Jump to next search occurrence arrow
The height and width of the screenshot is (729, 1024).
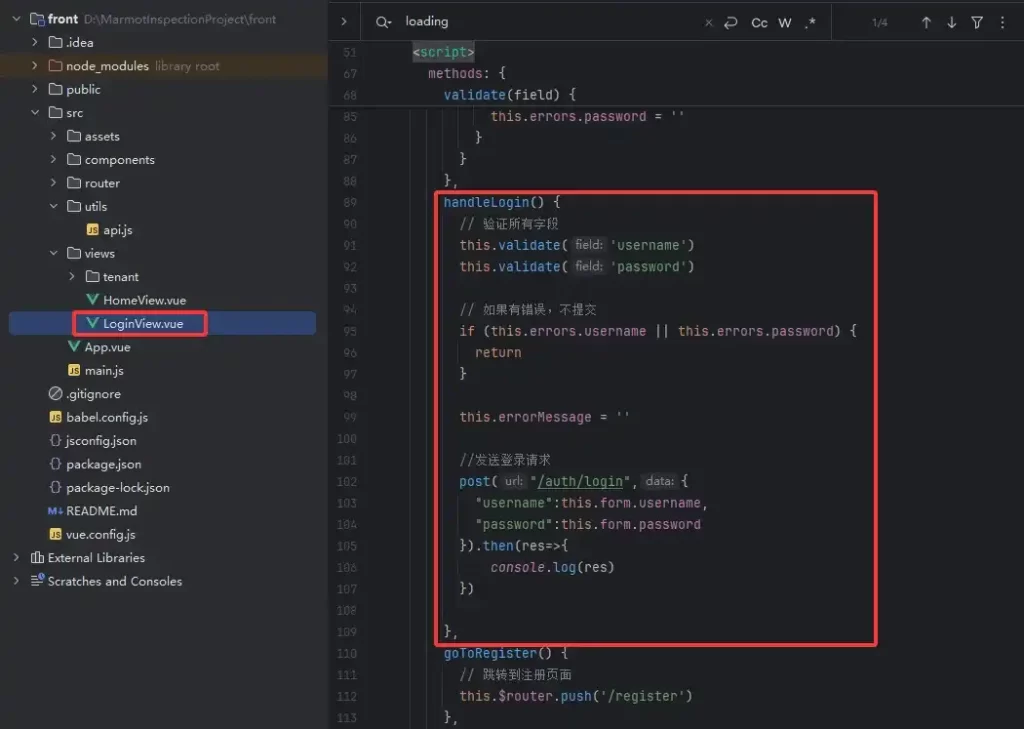[951, 22]
